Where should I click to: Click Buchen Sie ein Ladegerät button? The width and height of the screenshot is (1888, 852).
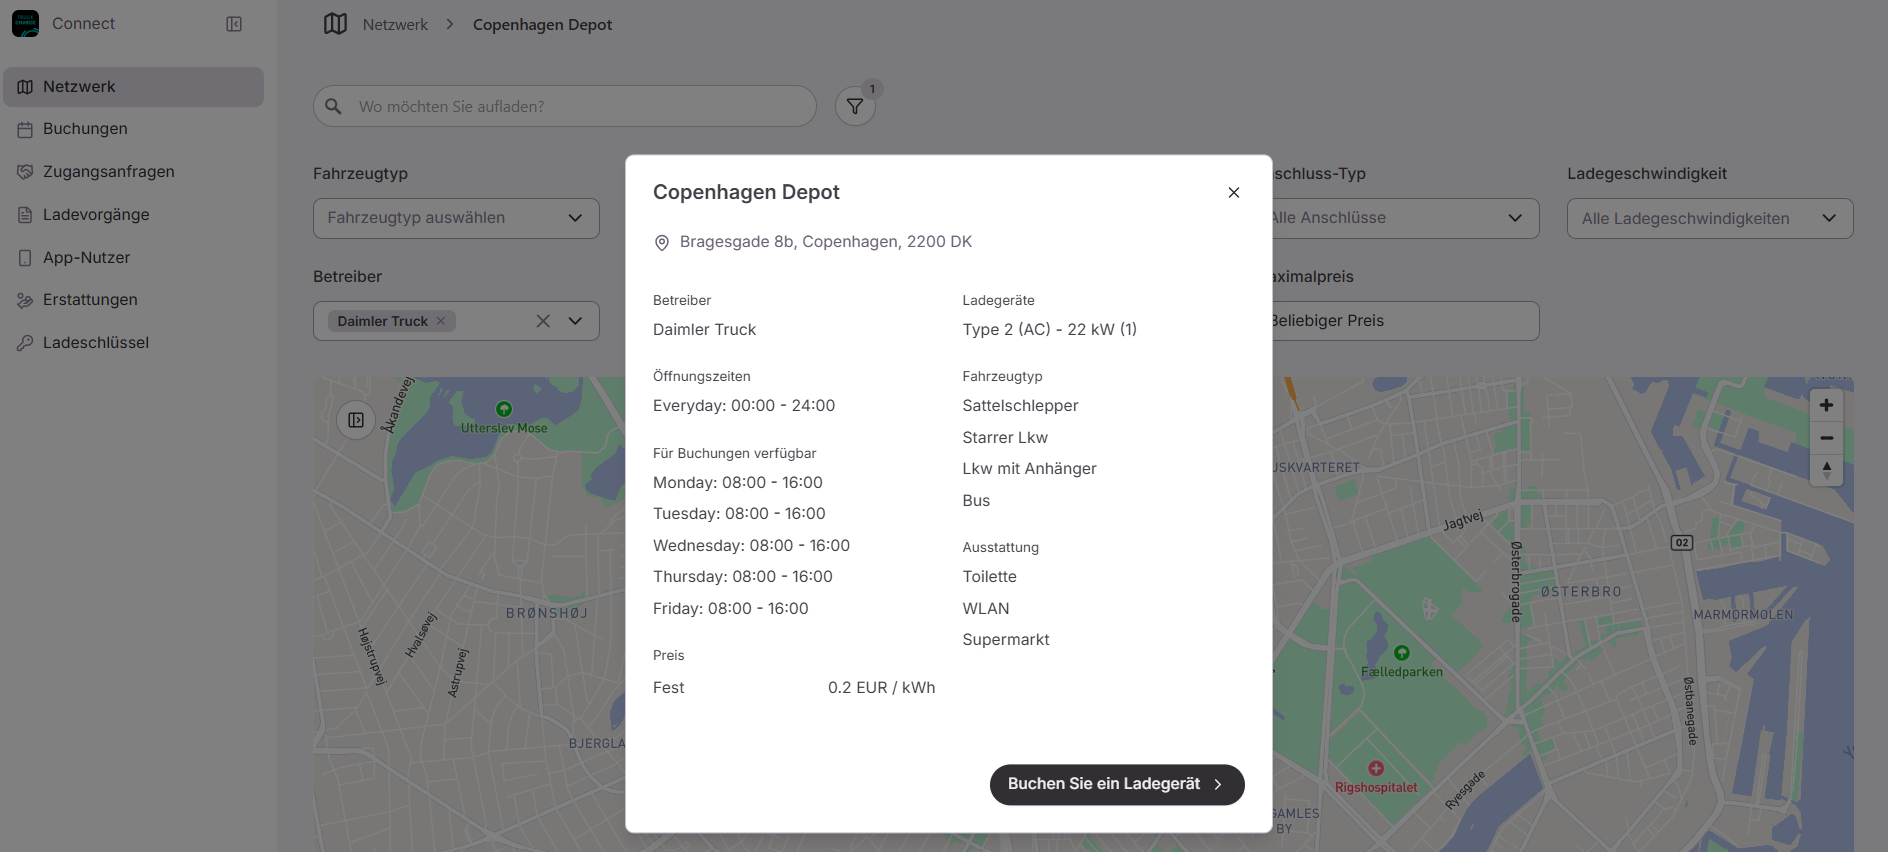1117,785
